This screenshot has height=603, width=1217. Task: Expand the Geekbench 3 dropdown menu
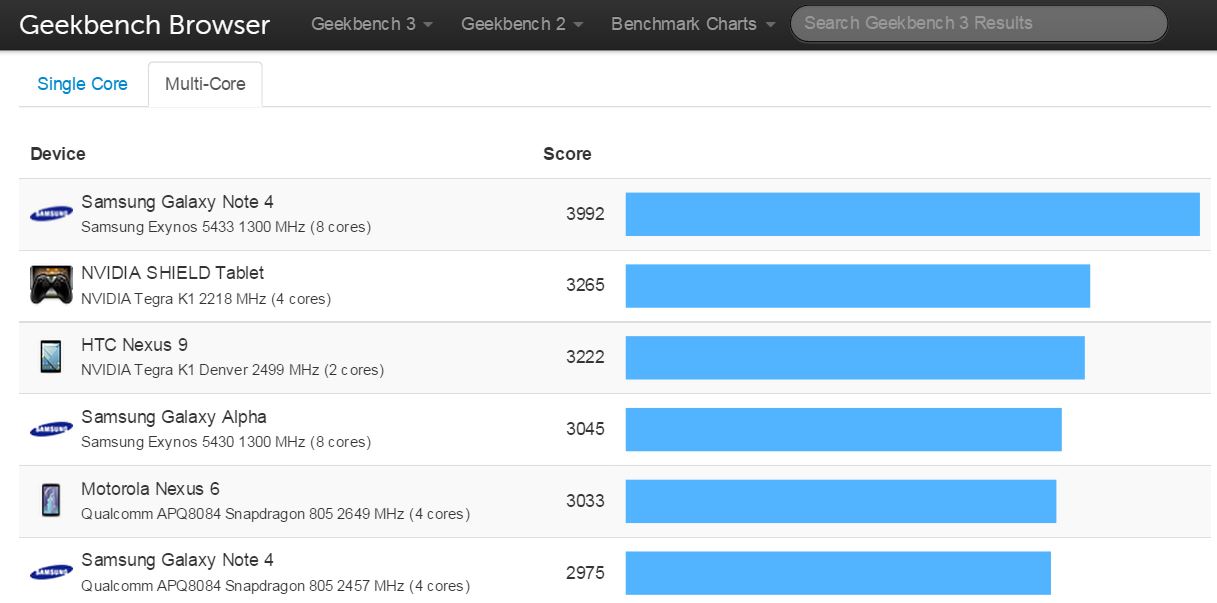click(372, 24)
